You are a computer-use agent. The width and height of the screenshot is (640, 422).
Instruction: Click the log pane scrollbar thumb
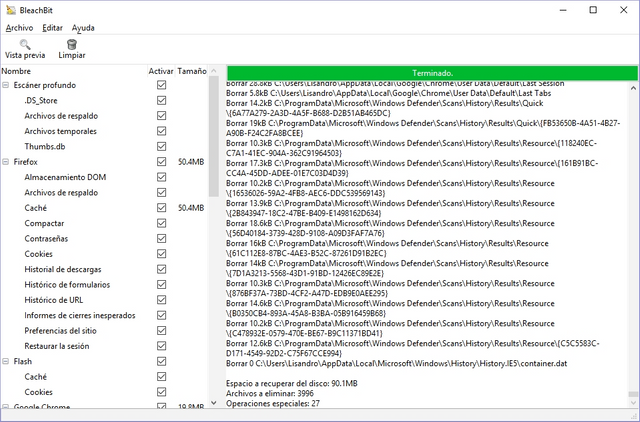click(633, 394)
